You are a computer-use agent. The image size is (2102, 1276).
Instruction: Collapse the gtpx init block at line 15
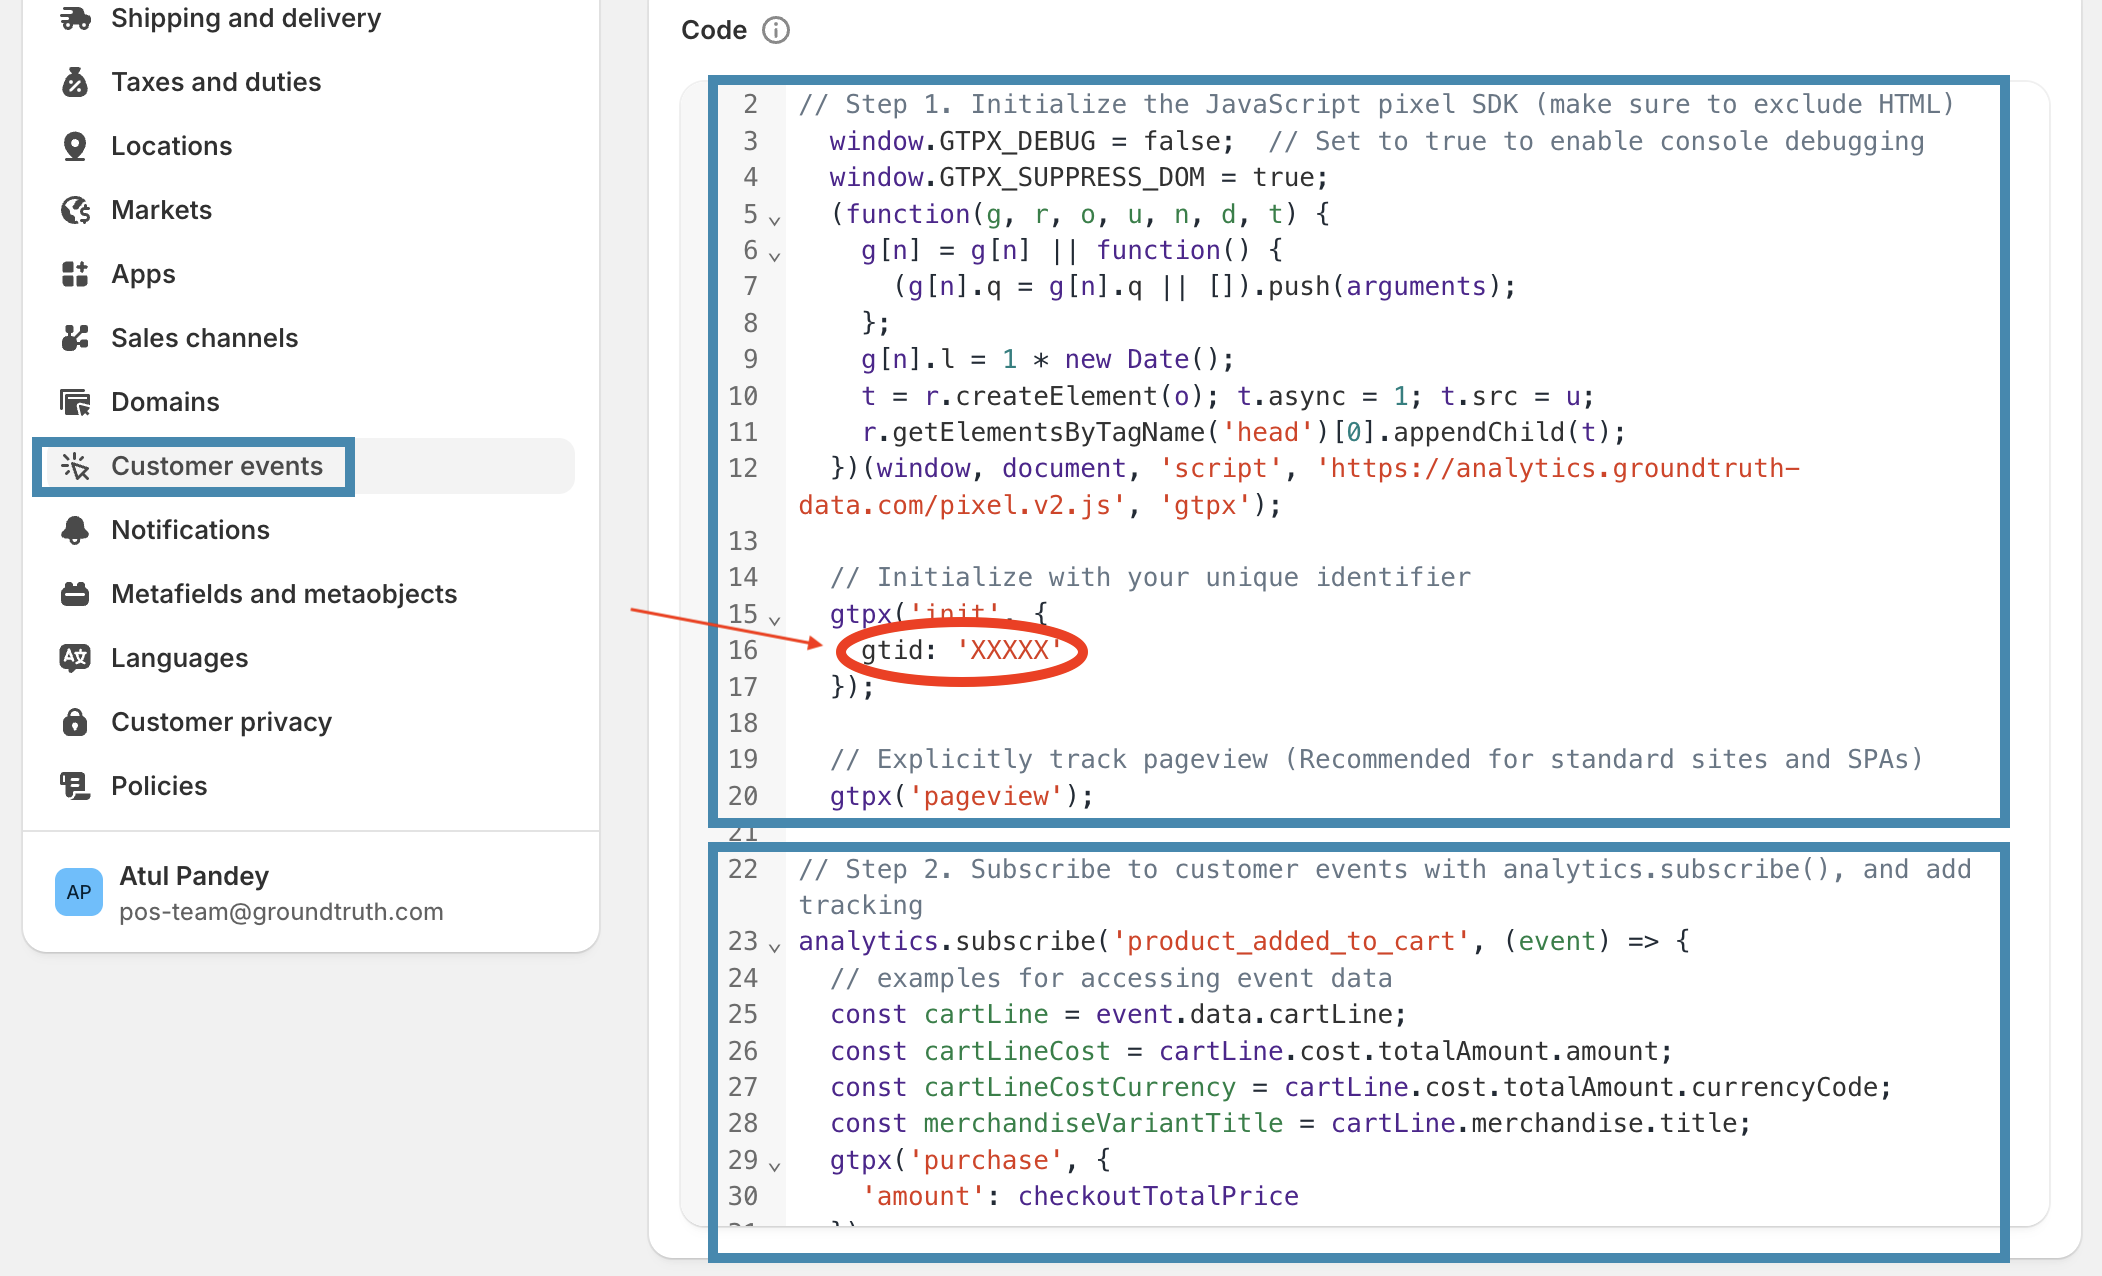click(774, 620)
